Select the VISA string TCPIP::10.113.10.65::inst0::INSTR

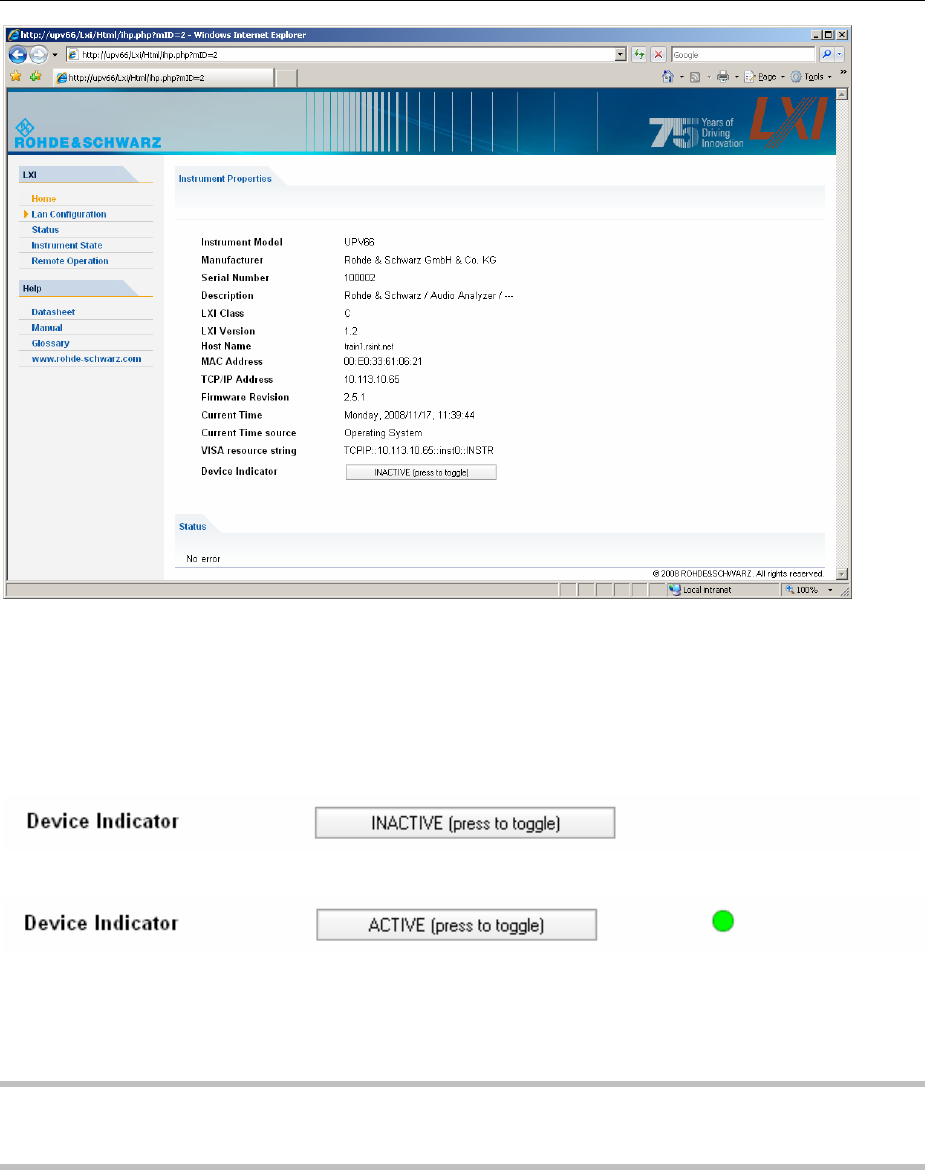pyautogui.click(x=419, y=451)
